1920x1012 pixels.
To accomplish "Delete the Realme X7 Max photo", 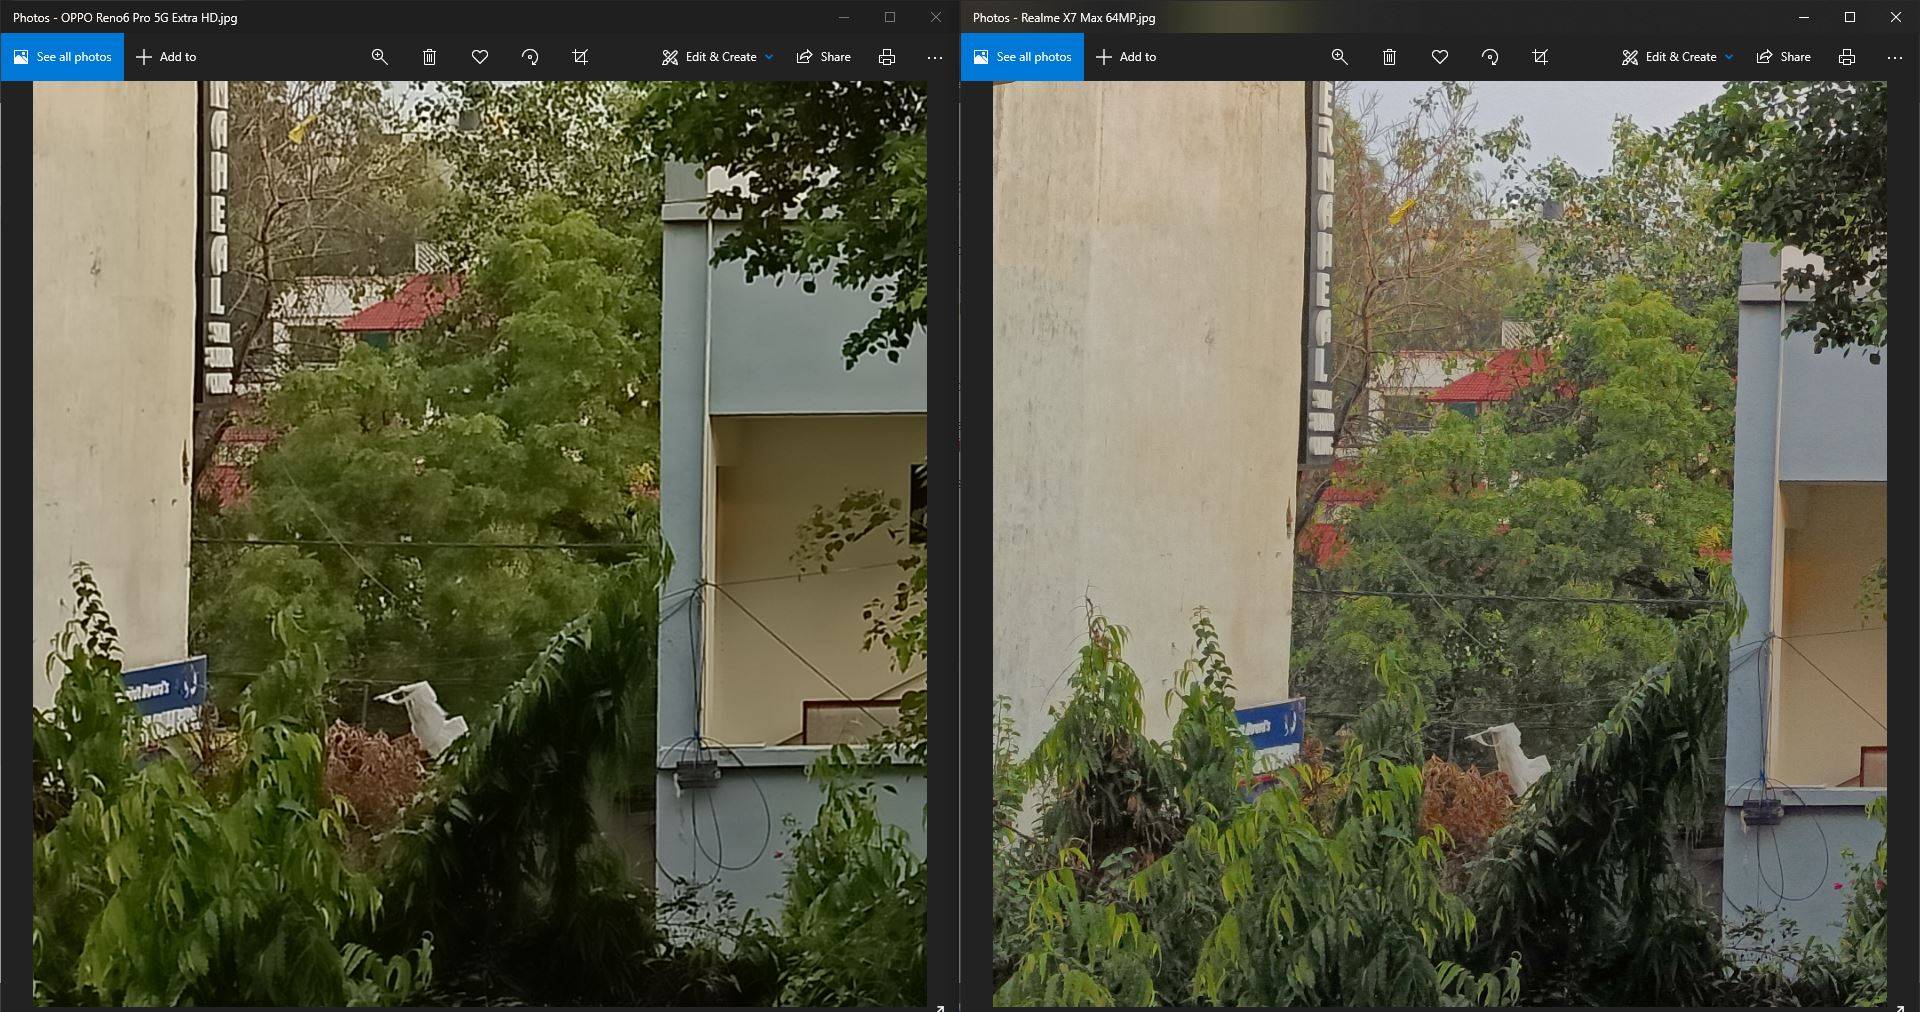I will click(x=1389, y=57).
